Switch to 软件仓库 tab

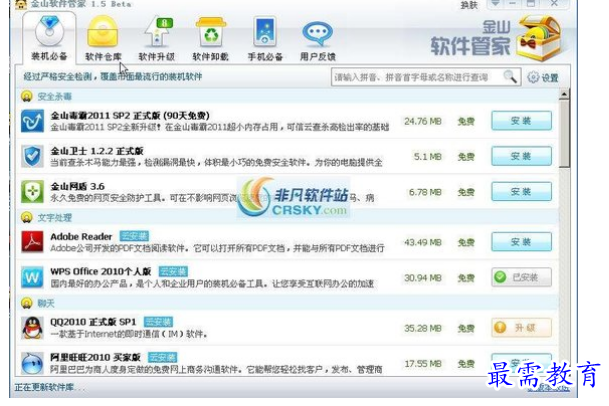(x=103, y=38)
